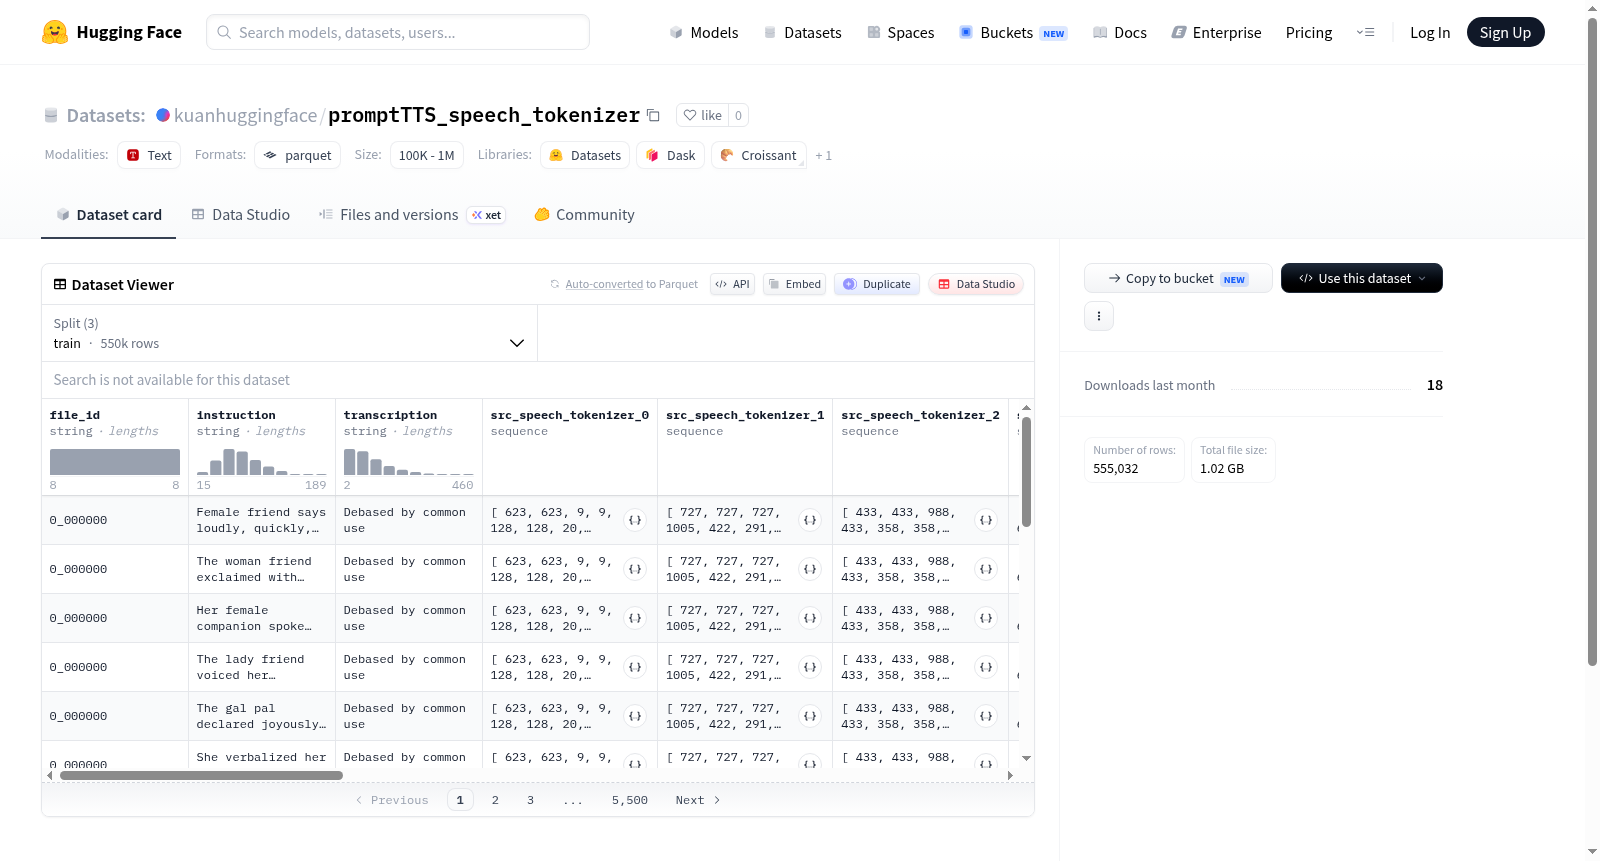
Task: Jump to last page 5,500
Action: (630, 800)
